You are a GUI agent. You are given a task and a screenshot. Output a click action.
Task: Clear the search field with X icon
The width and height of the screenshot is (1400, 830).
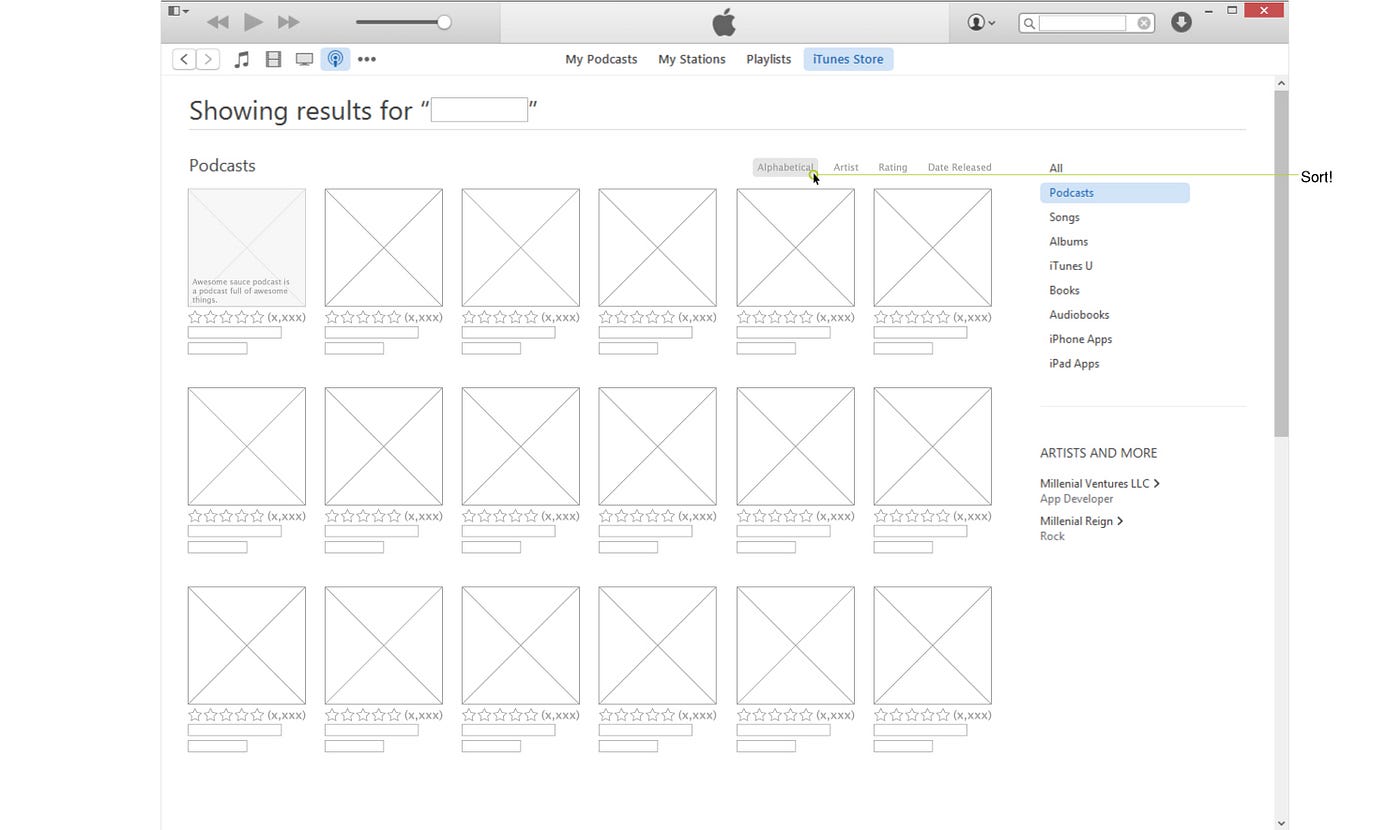pyautogui.click(x=1143, y=23)
